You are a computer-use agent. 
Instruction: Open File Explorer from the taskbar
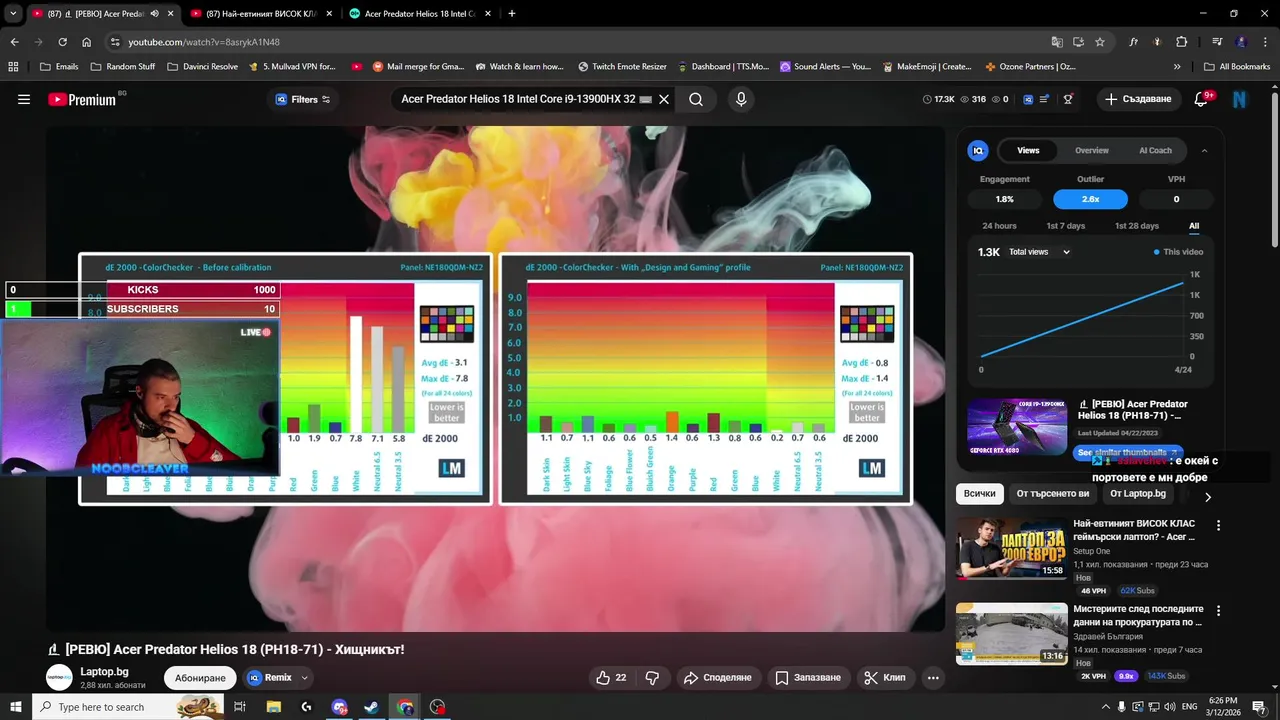pos(273,707)
